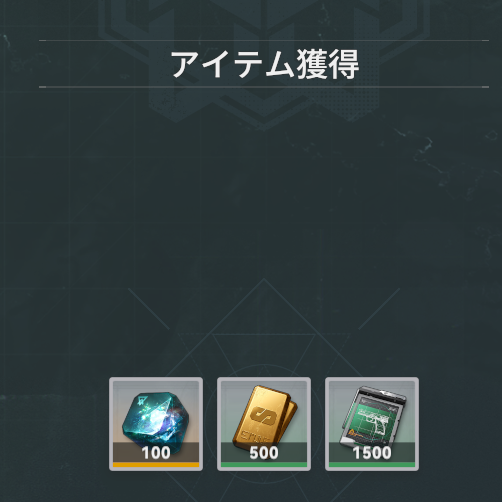Click the 500 quantity label
This screenshot has width=502, height=502.
coord(264,453)
